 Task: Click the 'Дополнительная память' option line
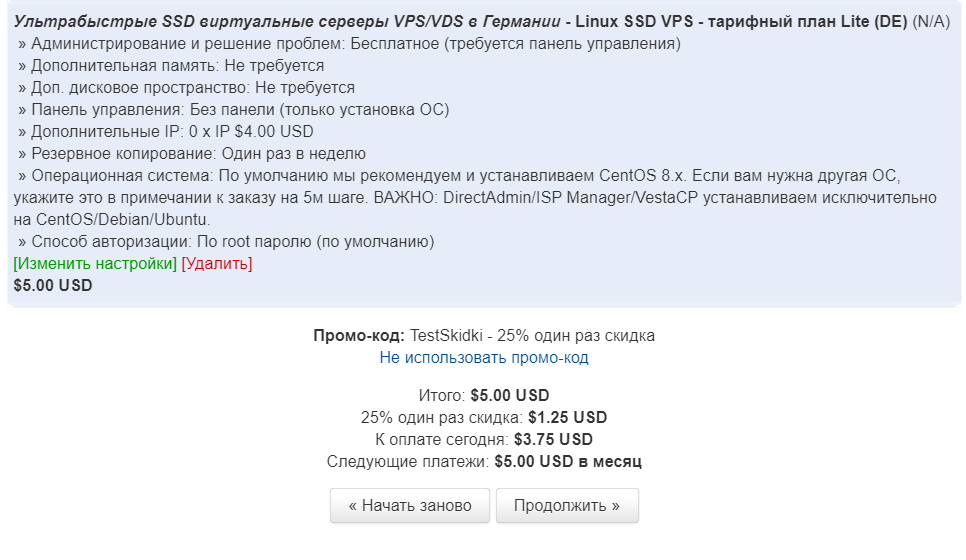(171, 66)
